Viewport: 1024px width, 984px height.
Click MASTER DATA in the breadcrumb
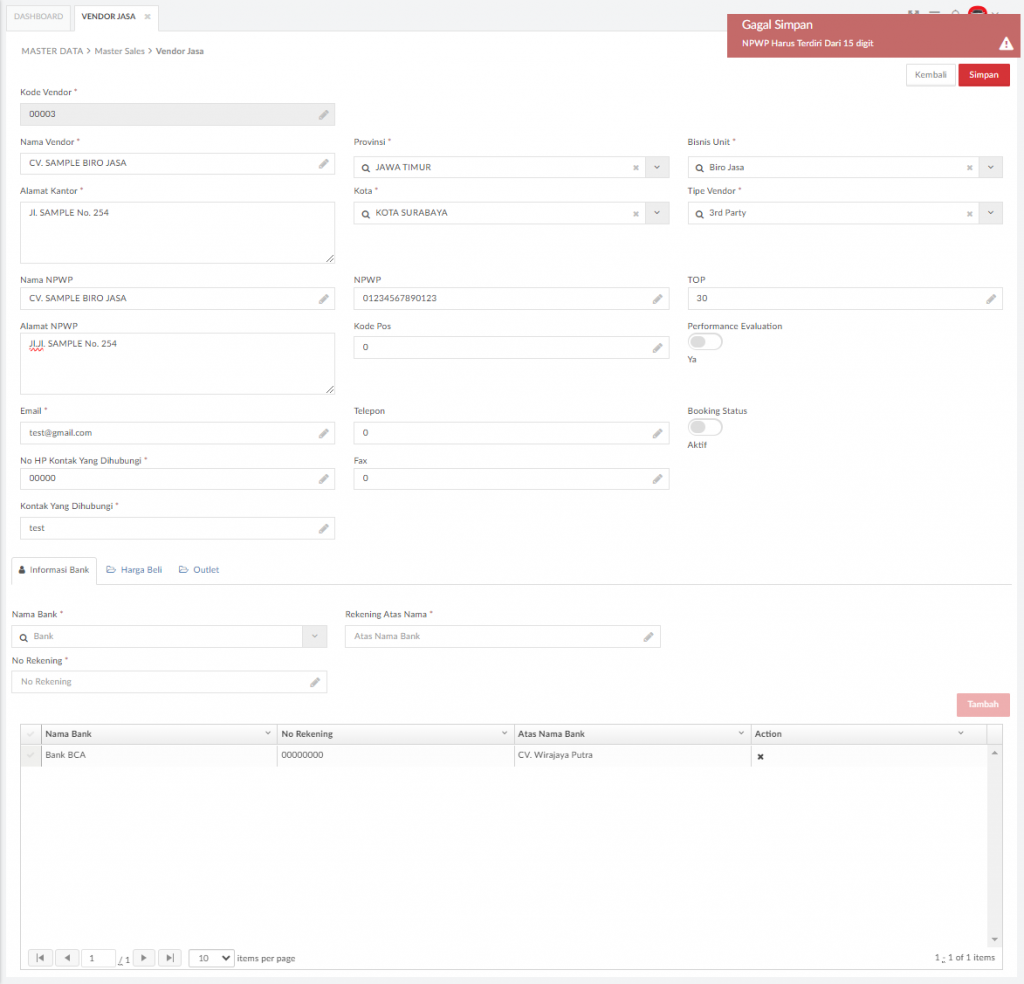coord(52,51)
